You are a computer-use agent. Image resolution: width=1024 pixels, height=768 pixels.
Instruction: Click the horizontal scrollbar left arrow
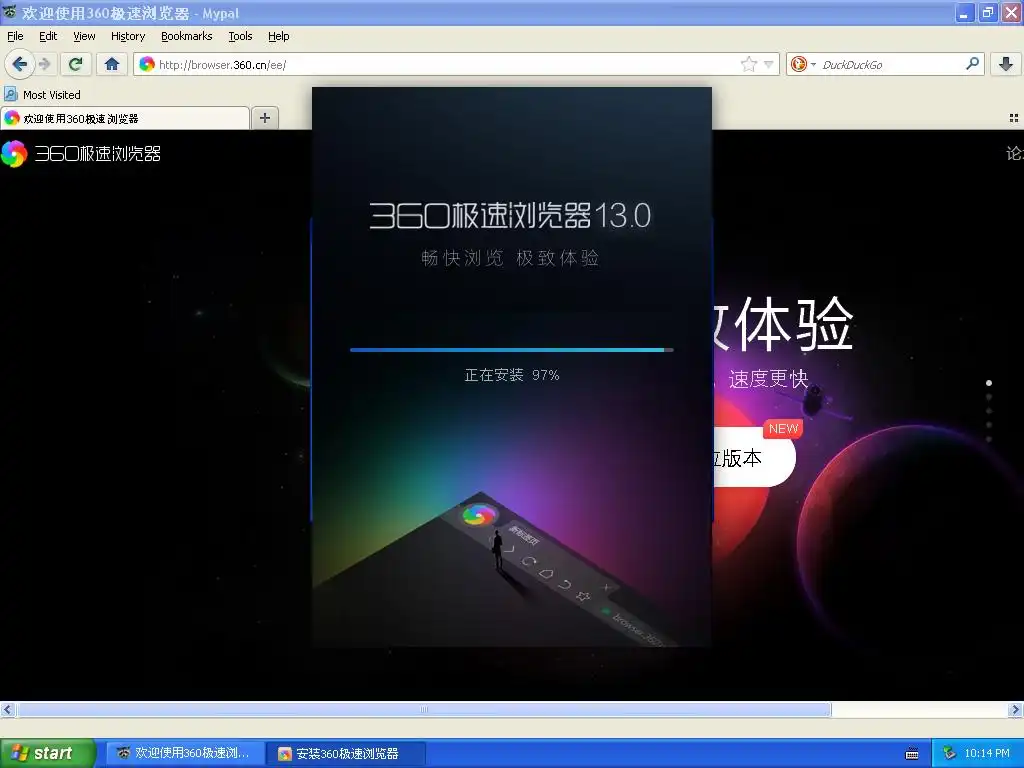(7, 709)
